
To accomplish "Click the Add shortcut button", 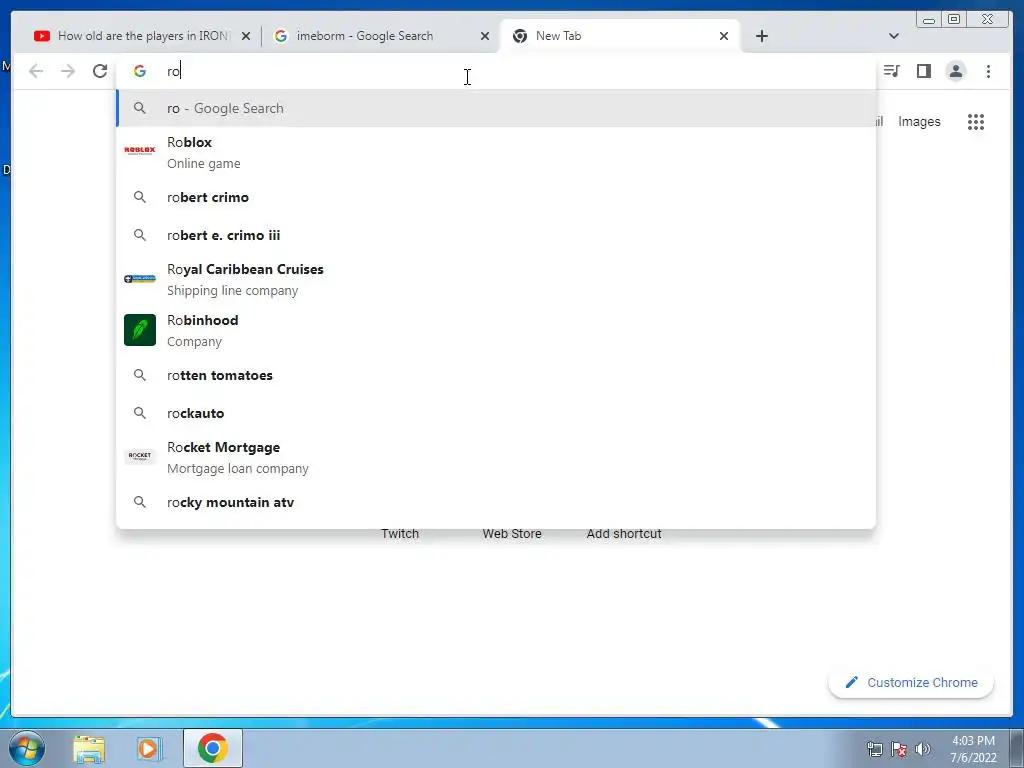I will pos(624,534).
